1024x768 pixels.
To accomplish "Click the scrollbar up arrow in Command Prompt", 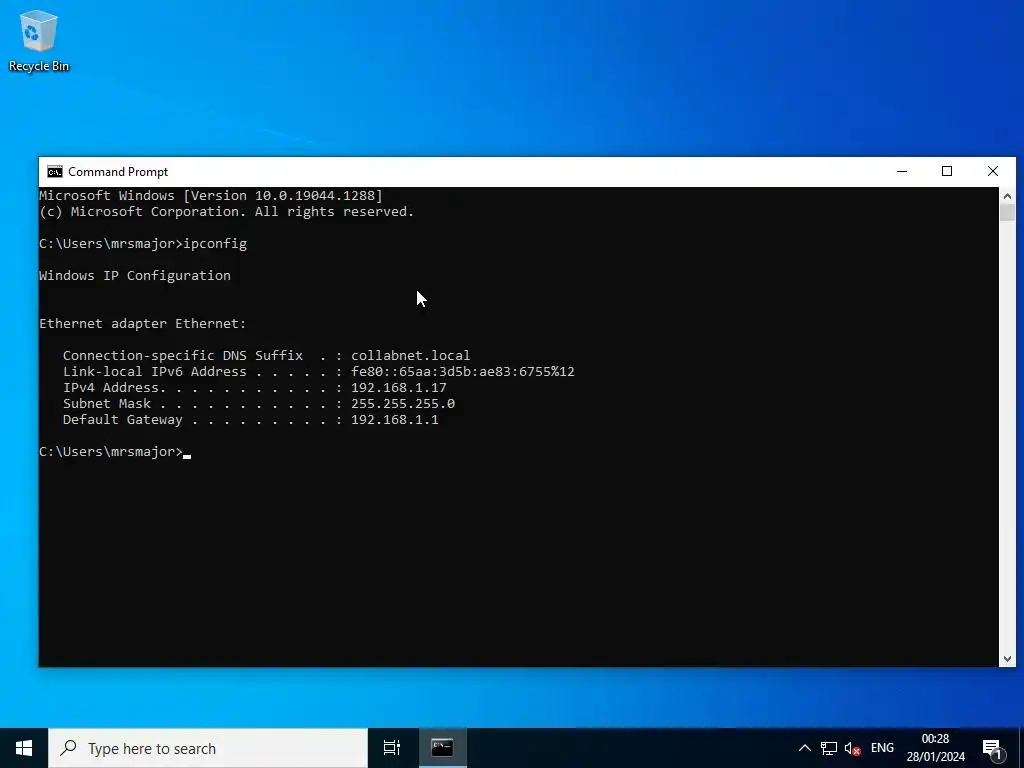I will 1007,196.
